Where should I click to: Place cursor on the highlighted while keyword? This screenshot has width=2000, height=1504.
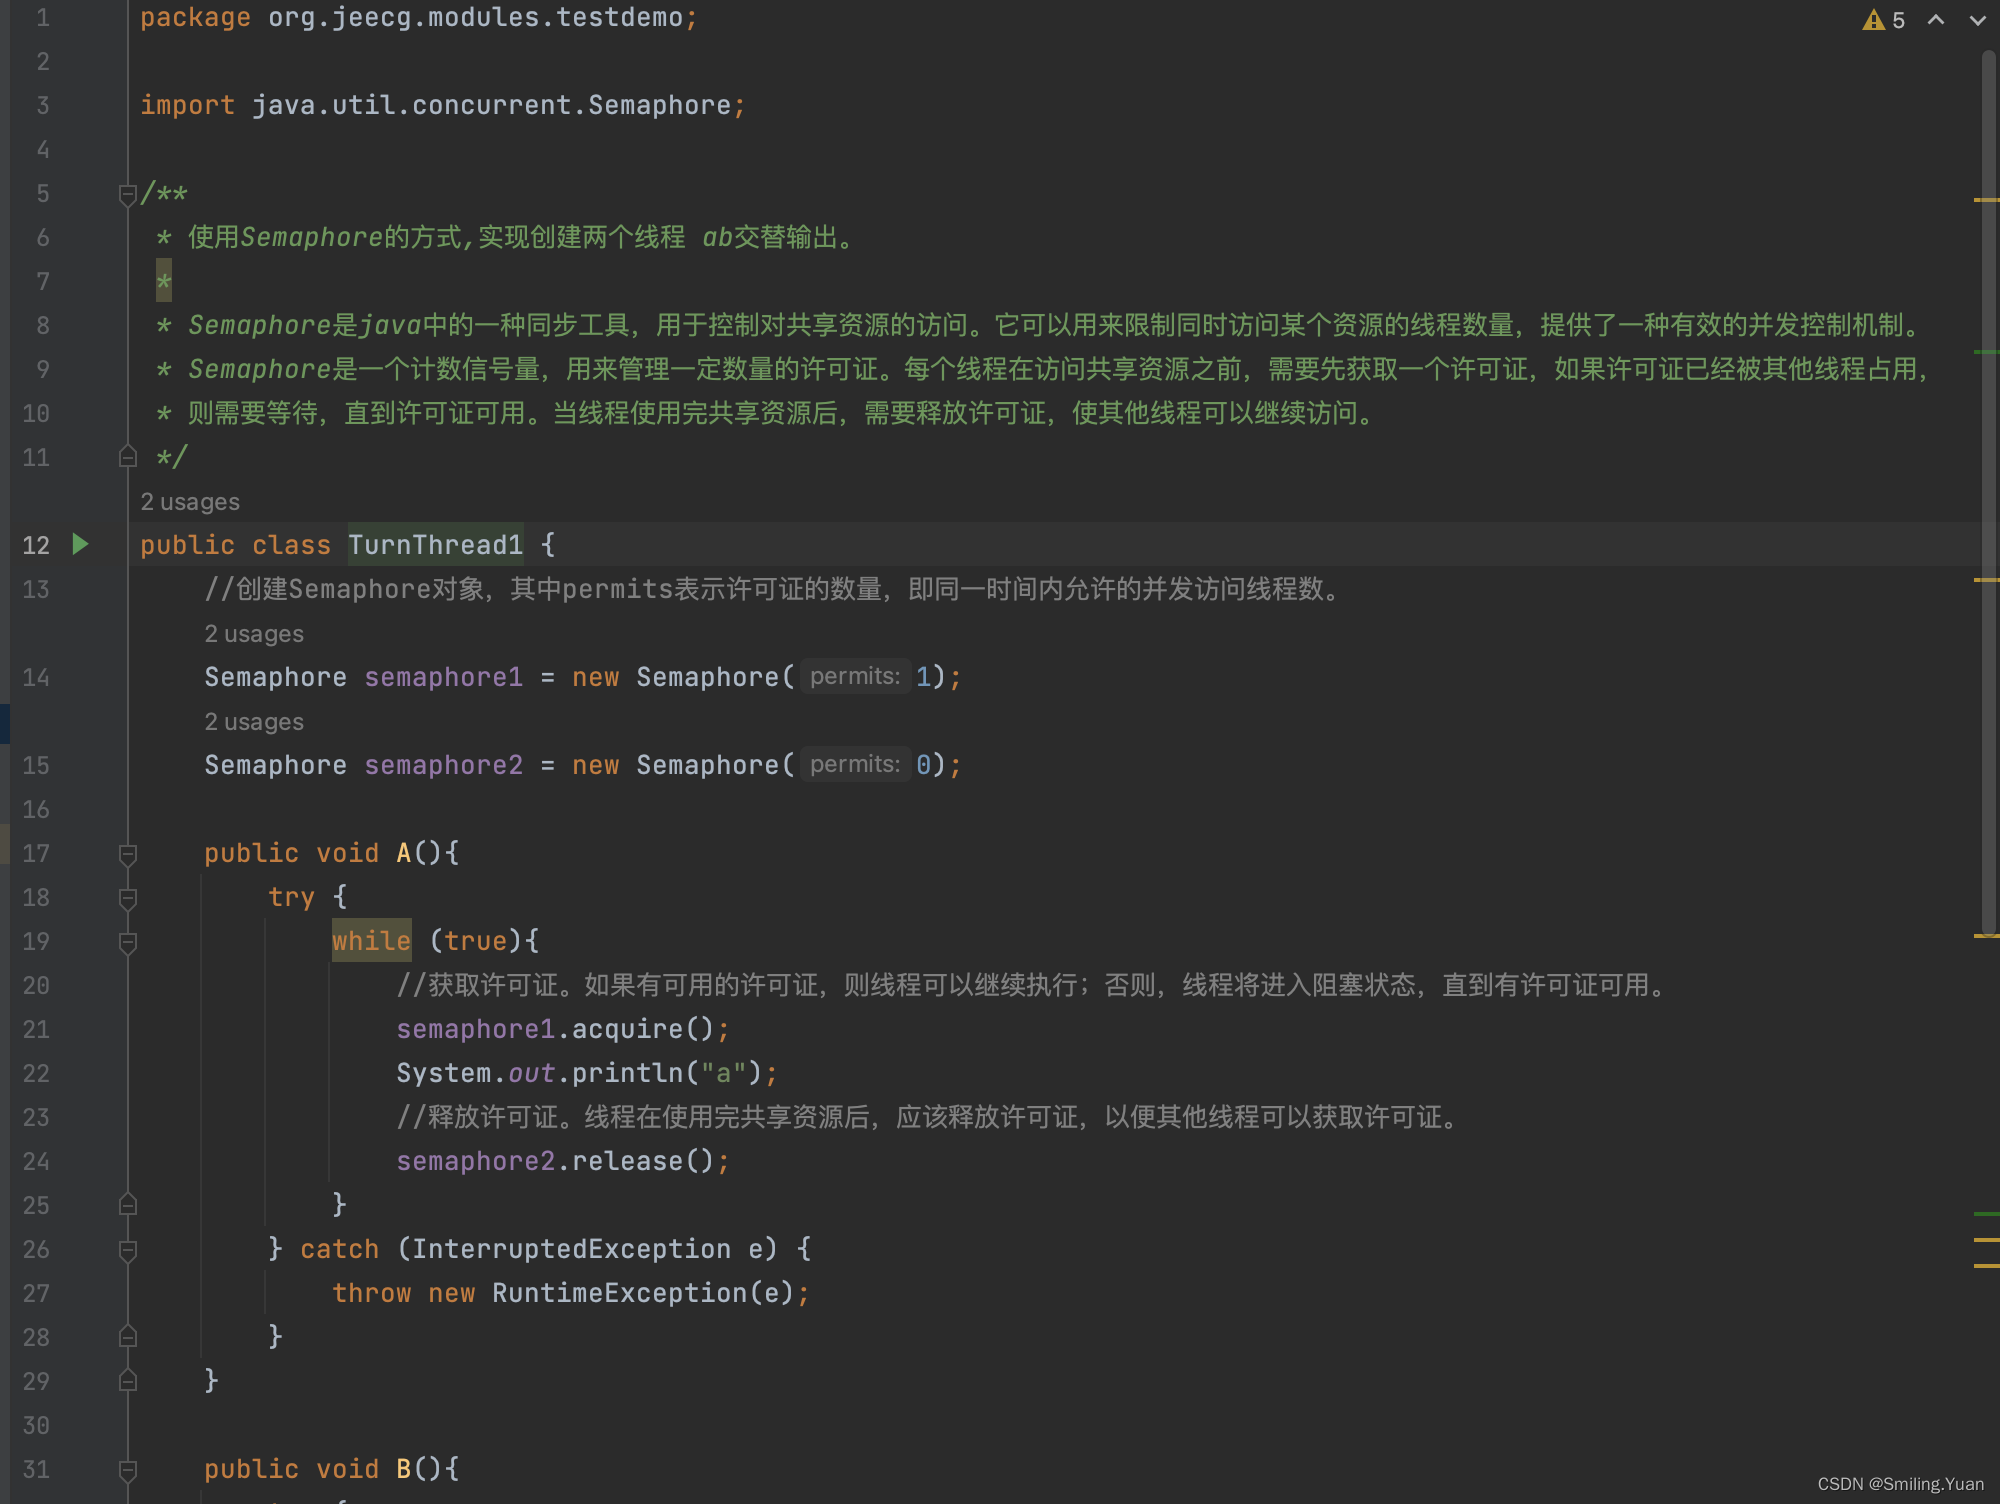[371, 941]
